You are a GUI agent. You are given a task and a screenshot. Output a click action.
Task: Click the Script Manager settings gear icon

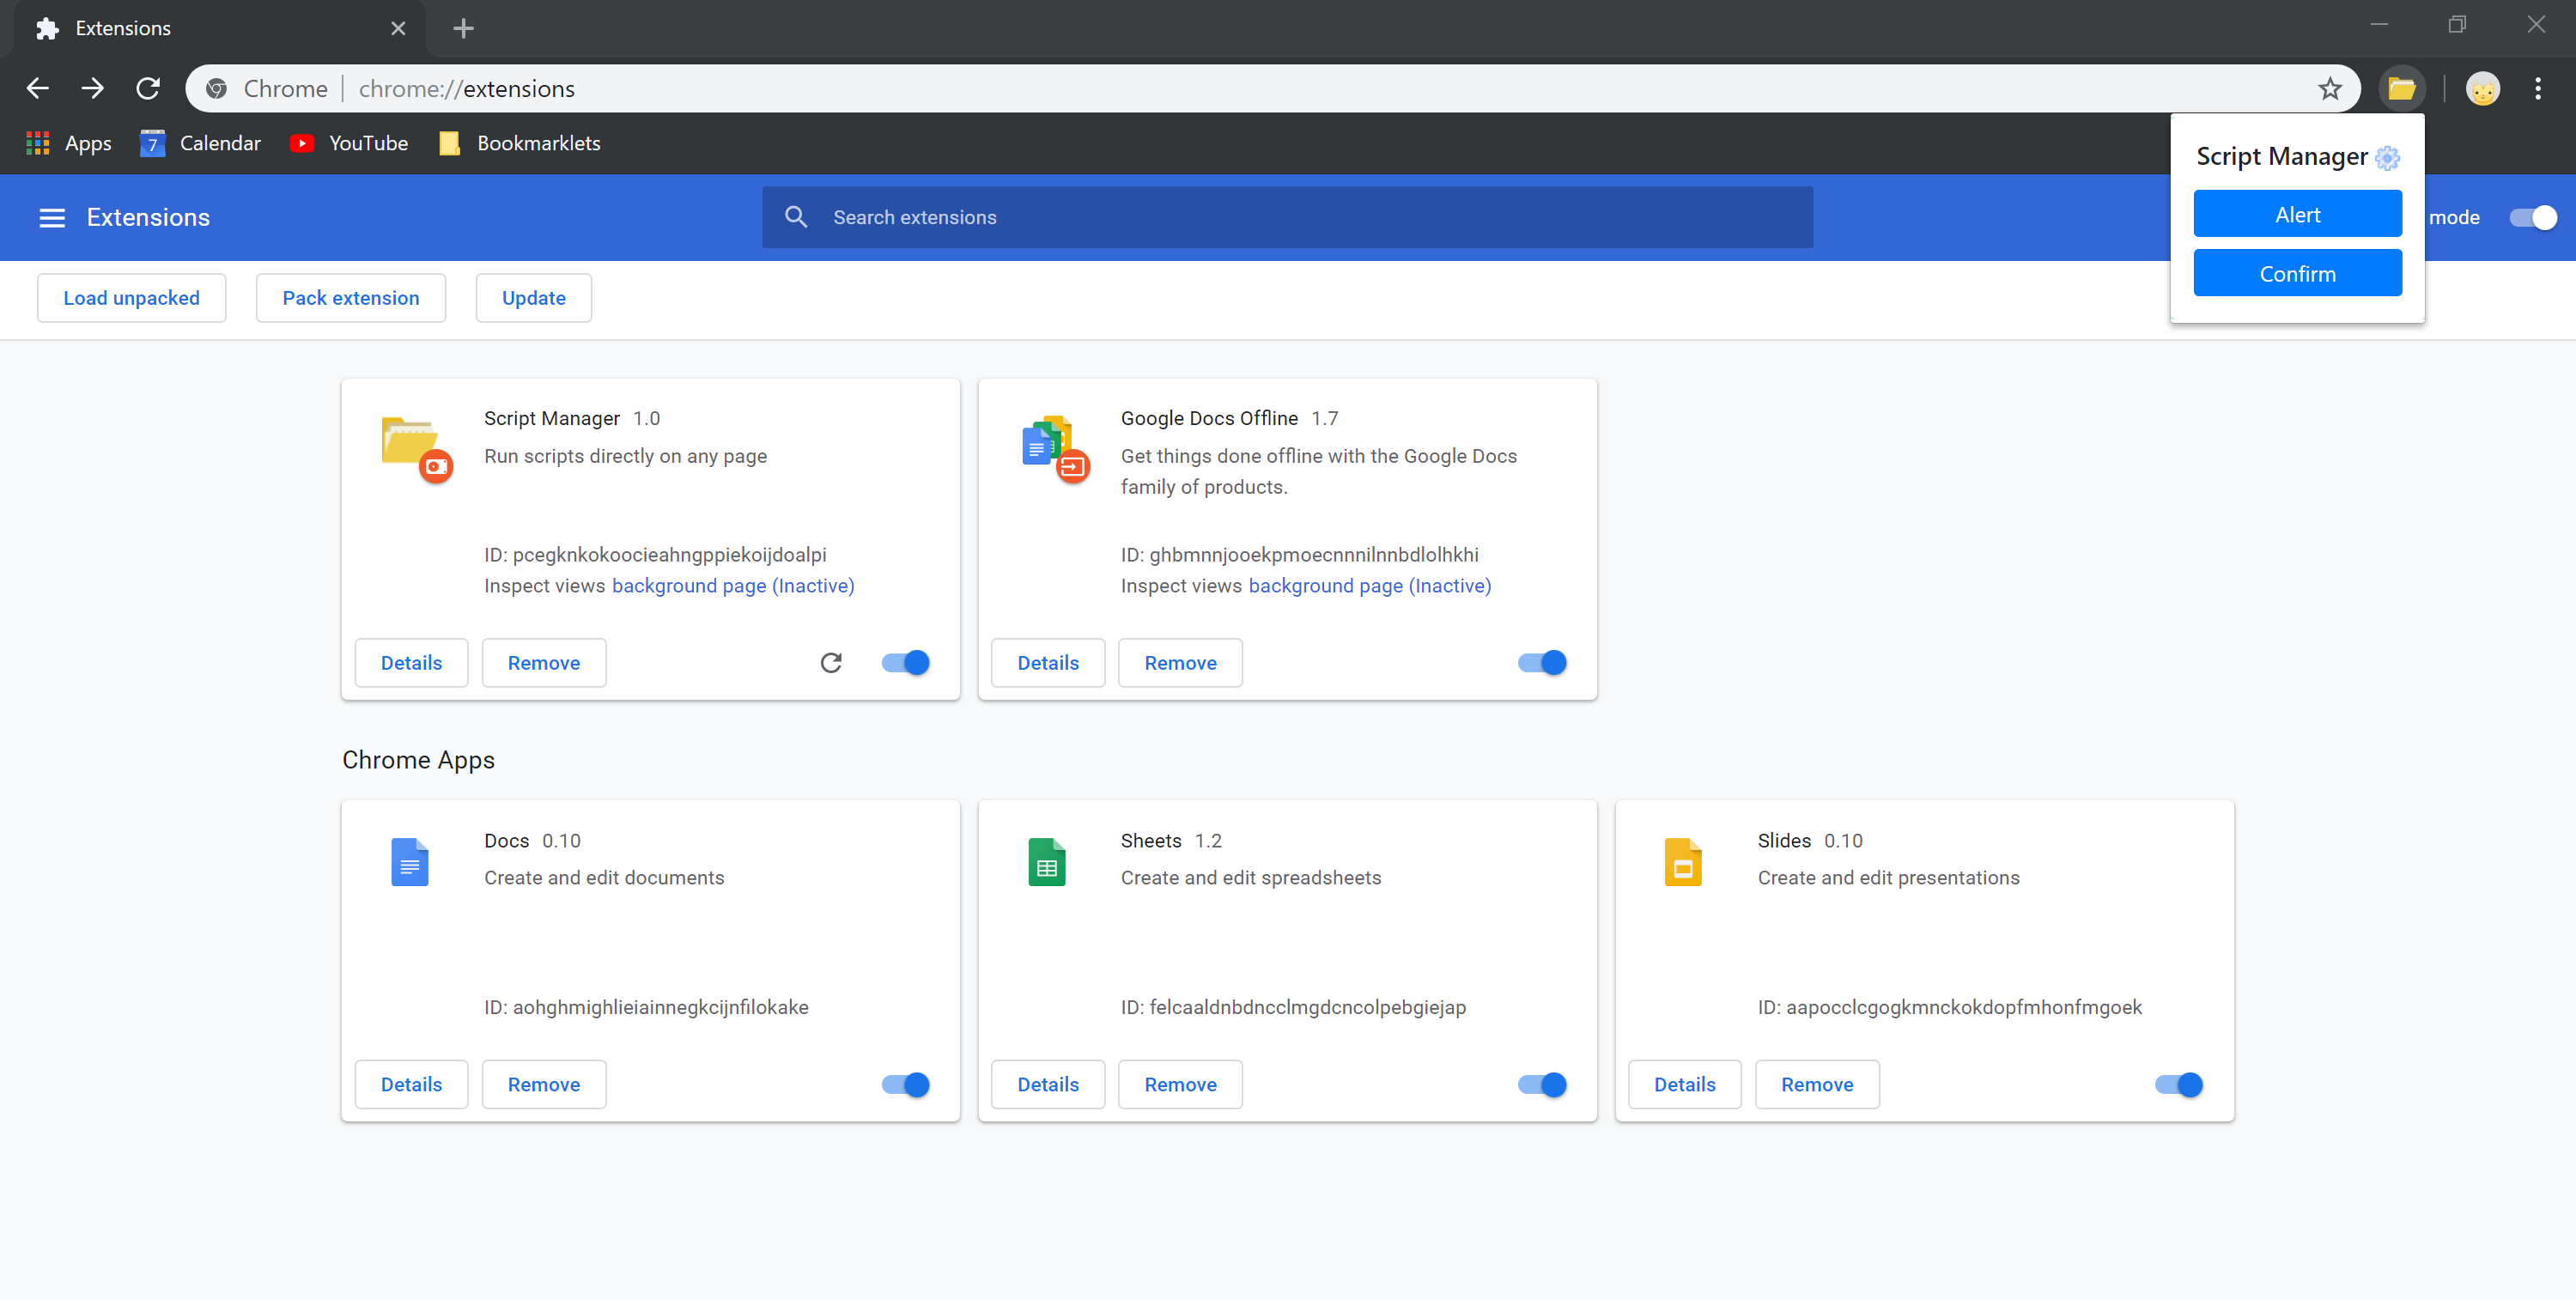2387,158
